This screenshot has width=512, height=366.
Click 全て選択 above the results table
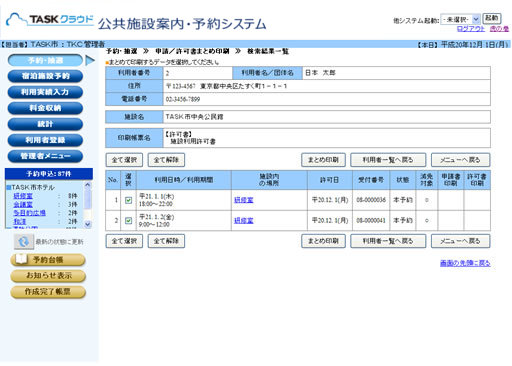coord(124,160)
